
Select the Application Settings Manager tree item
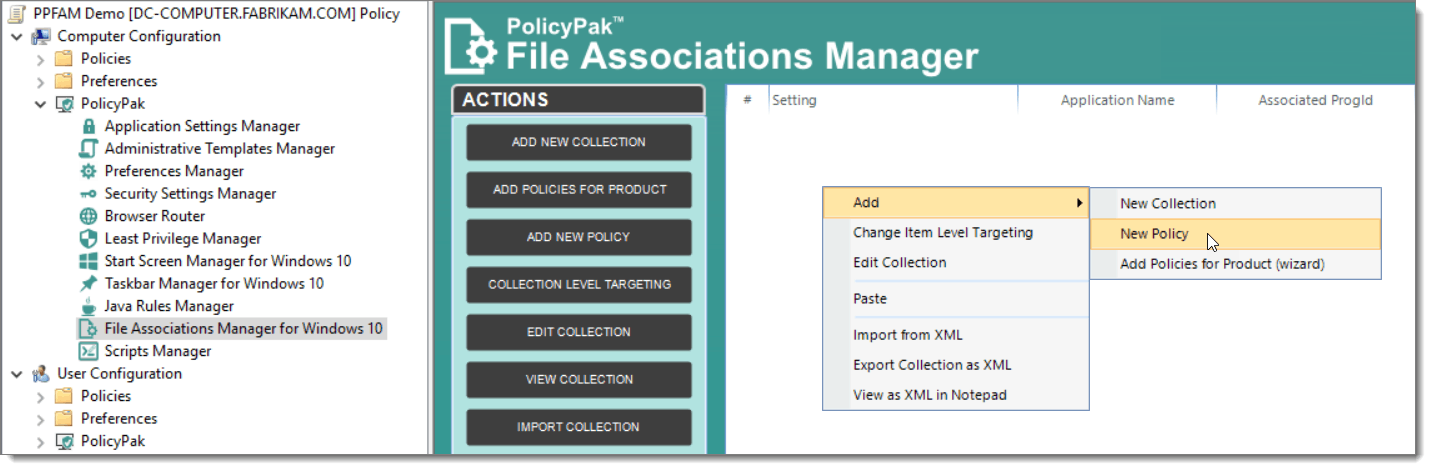click(202, 126)
